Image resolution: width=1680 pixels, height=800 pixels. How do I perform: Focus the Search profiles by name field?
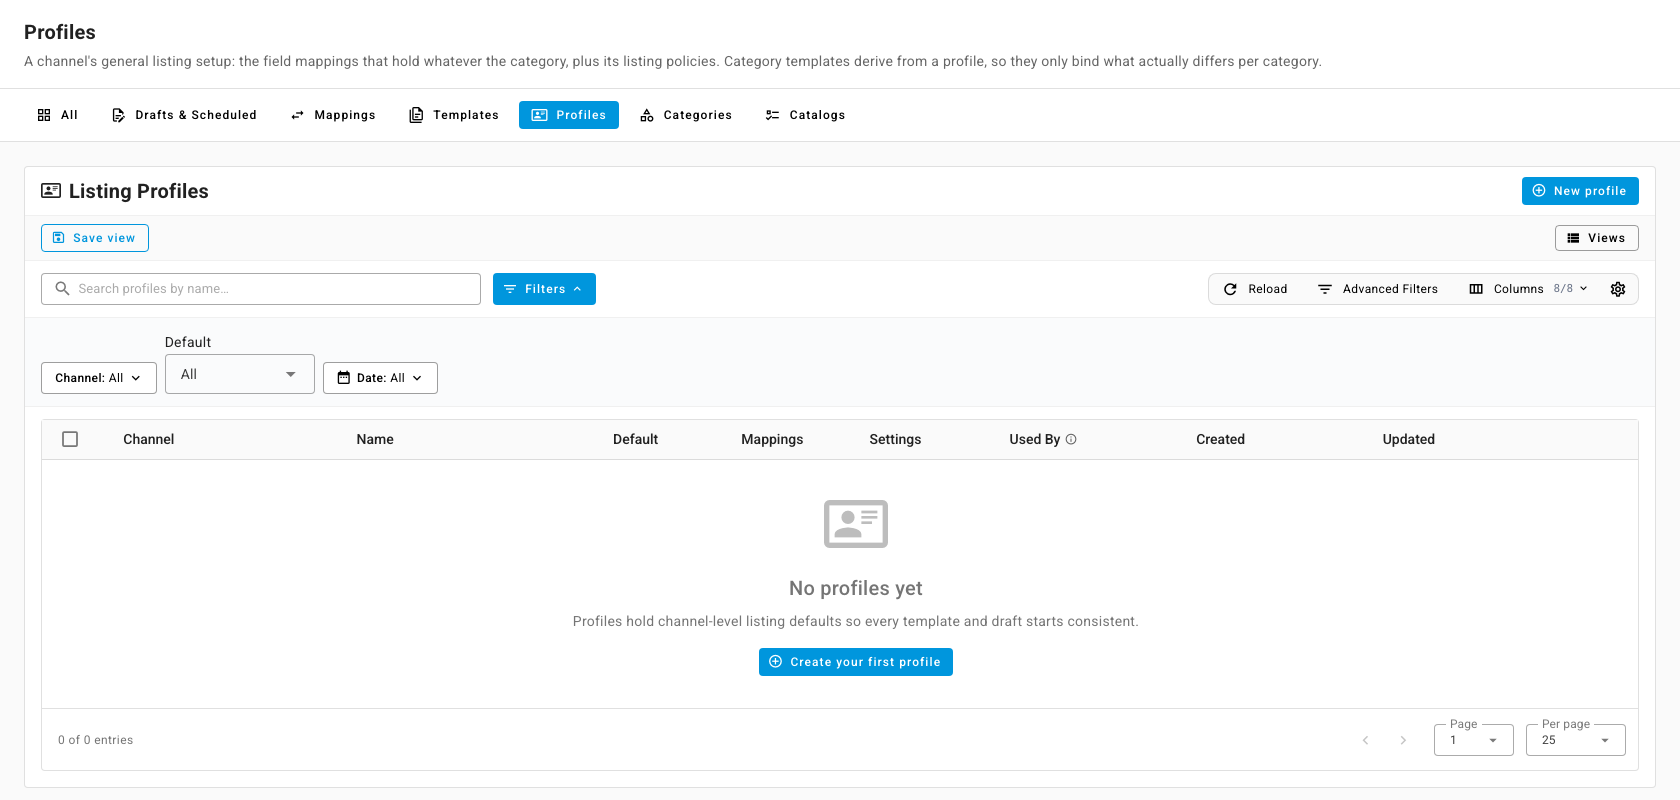(261, 289)
